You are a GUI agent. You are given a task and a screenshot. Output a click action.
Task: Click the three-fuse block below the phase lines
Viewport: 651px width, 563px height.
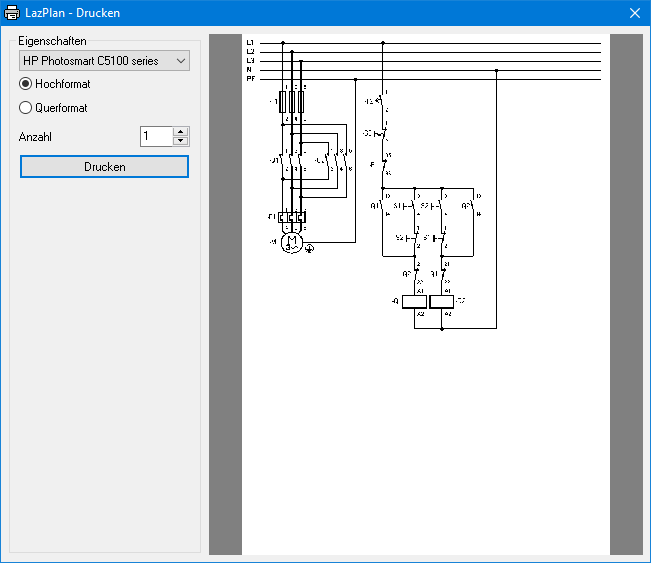coord(292,102)
